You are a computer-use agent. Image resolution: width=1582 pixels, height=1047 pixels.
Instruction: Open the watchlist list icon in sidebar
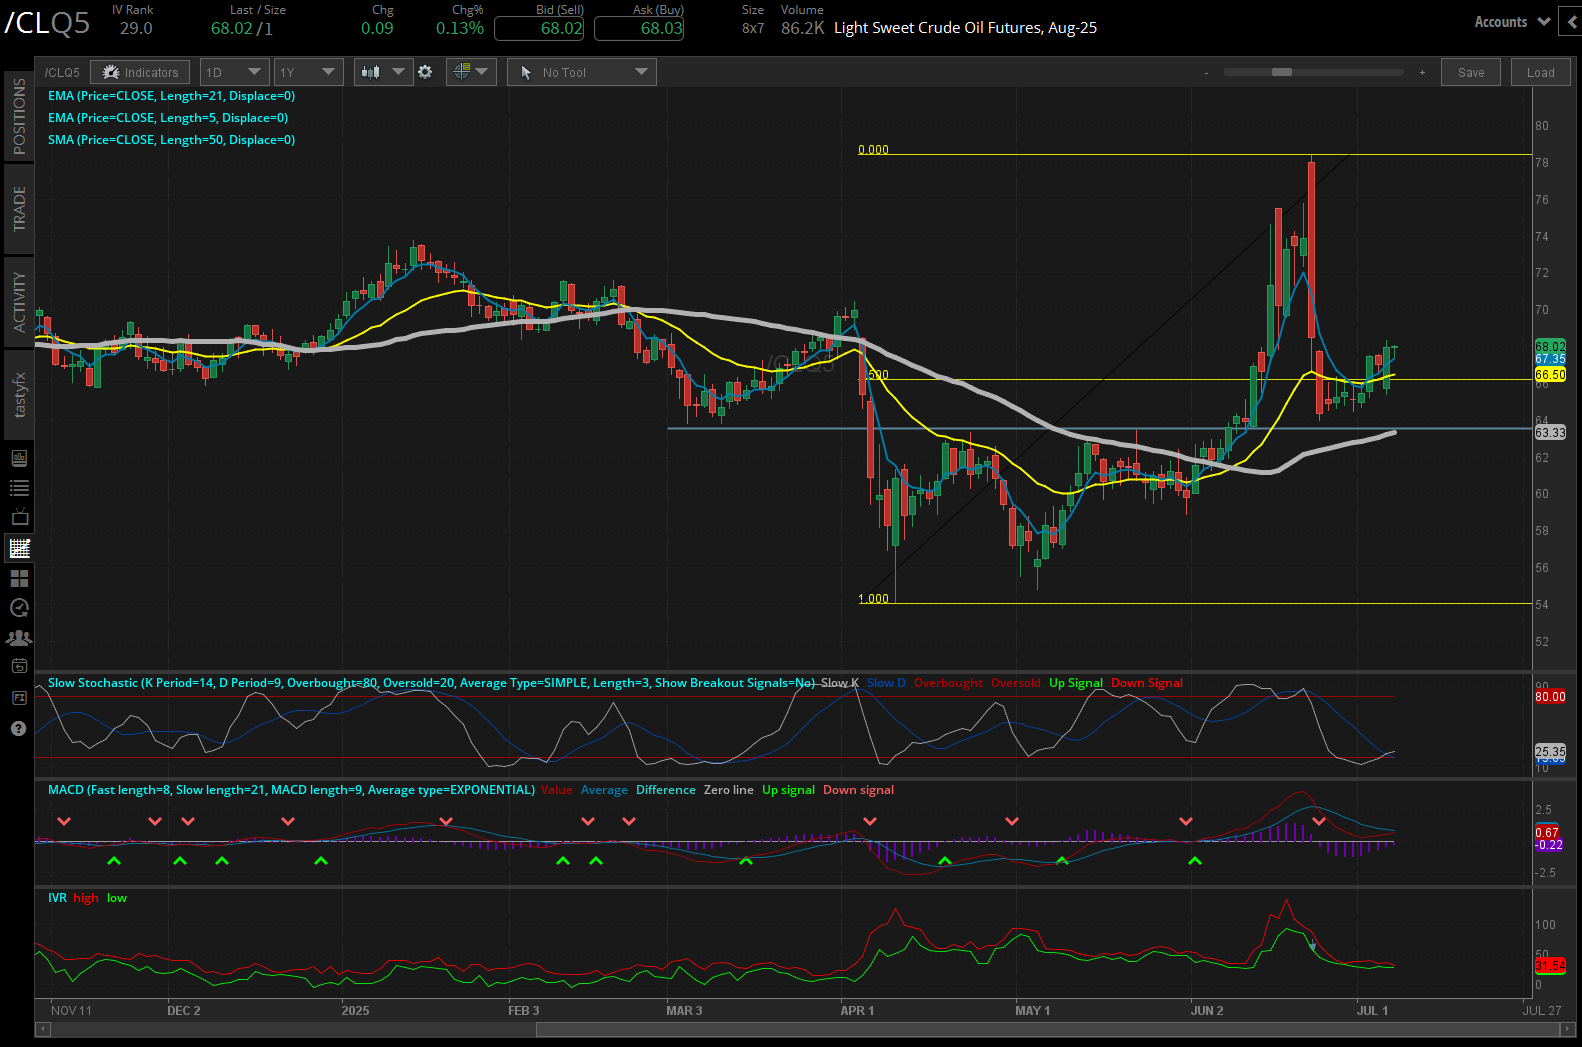point(19,488)
